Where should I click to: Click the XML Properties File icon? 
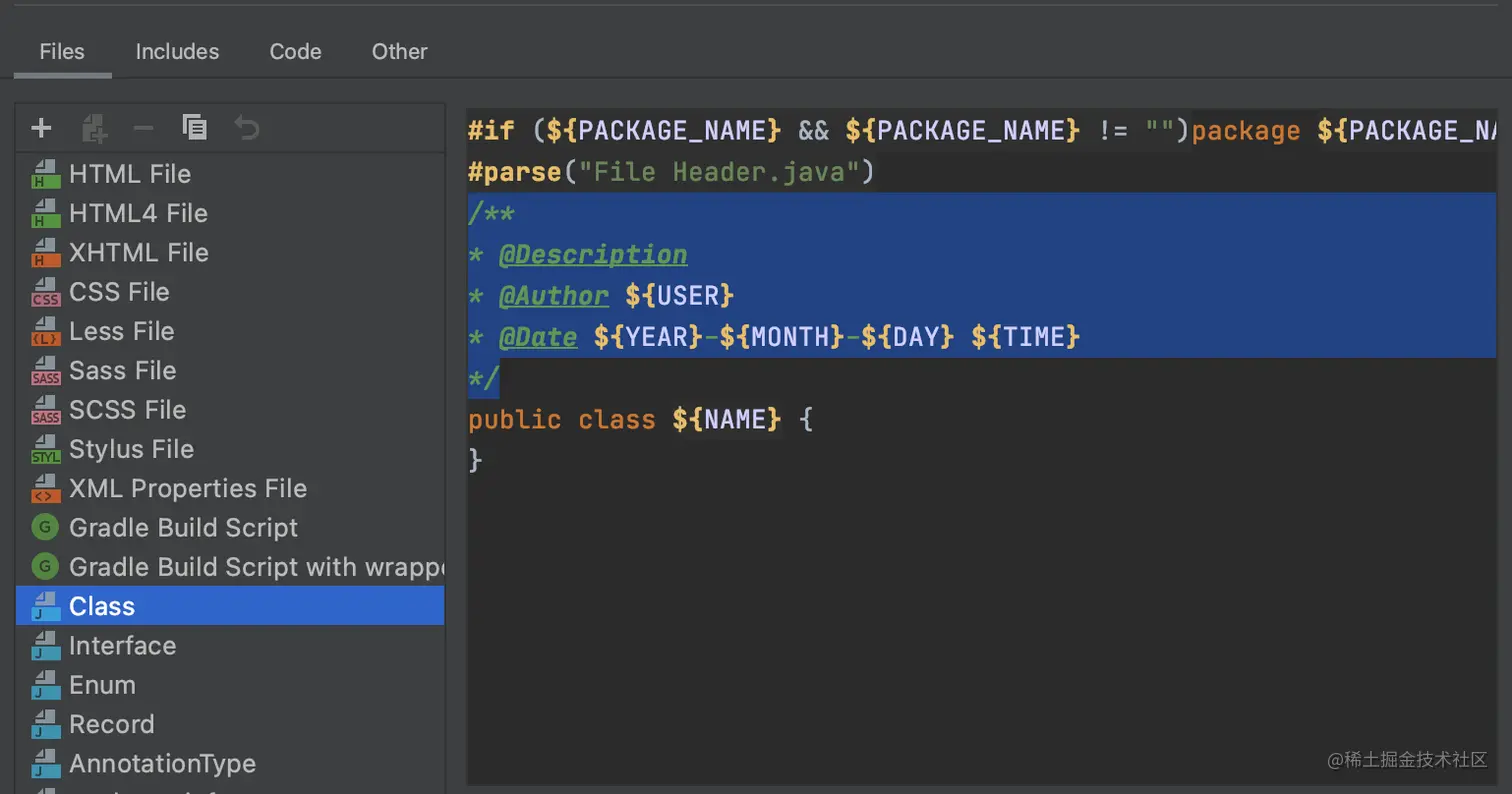pyautogui.click(x=45, y=489)
